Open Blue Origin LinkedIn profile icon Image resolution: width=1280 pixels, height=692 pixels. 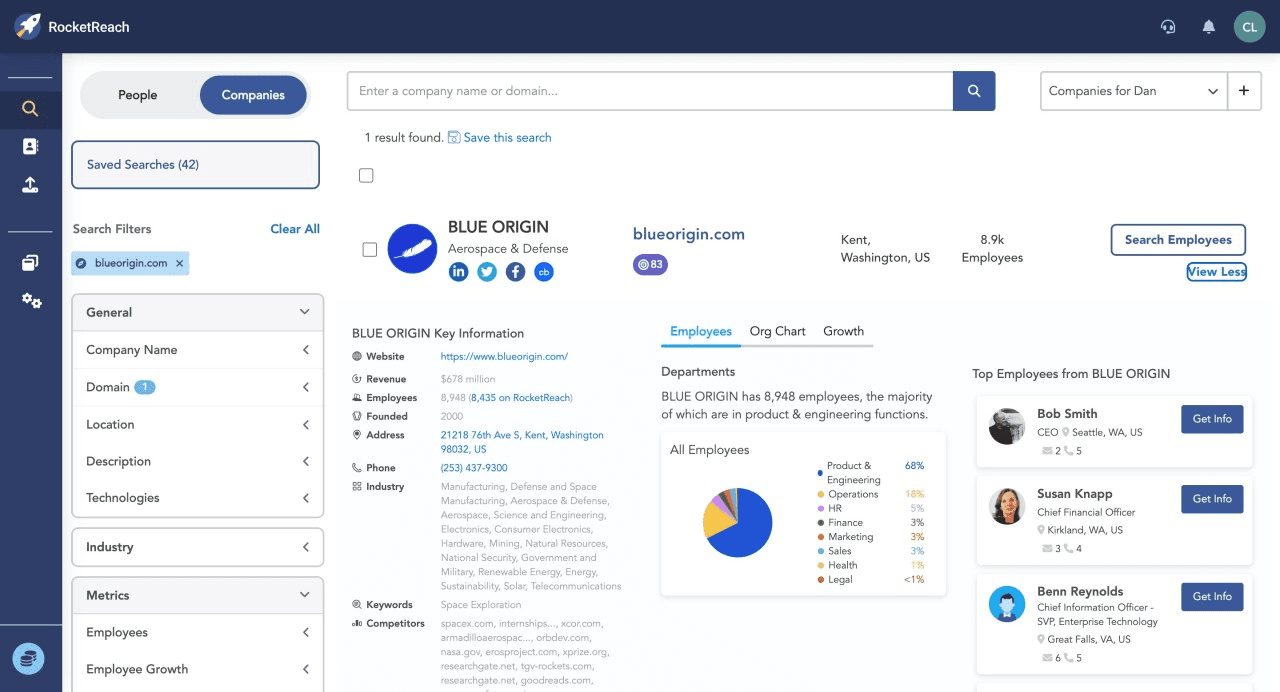458,272
